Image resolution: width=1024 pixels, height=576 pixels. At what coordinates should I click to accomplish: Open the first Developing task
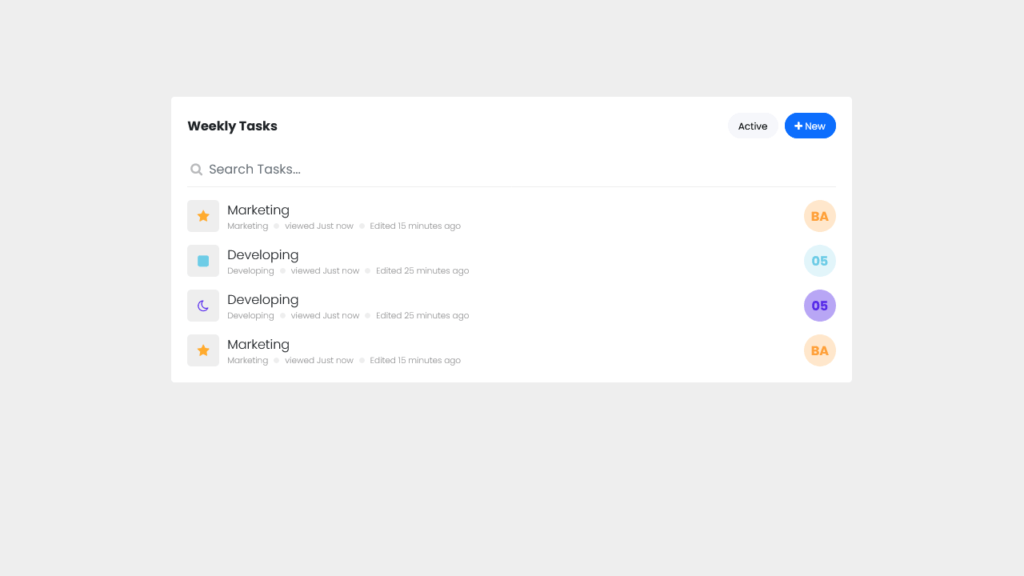pyautogui.click(x=263, y=255)
